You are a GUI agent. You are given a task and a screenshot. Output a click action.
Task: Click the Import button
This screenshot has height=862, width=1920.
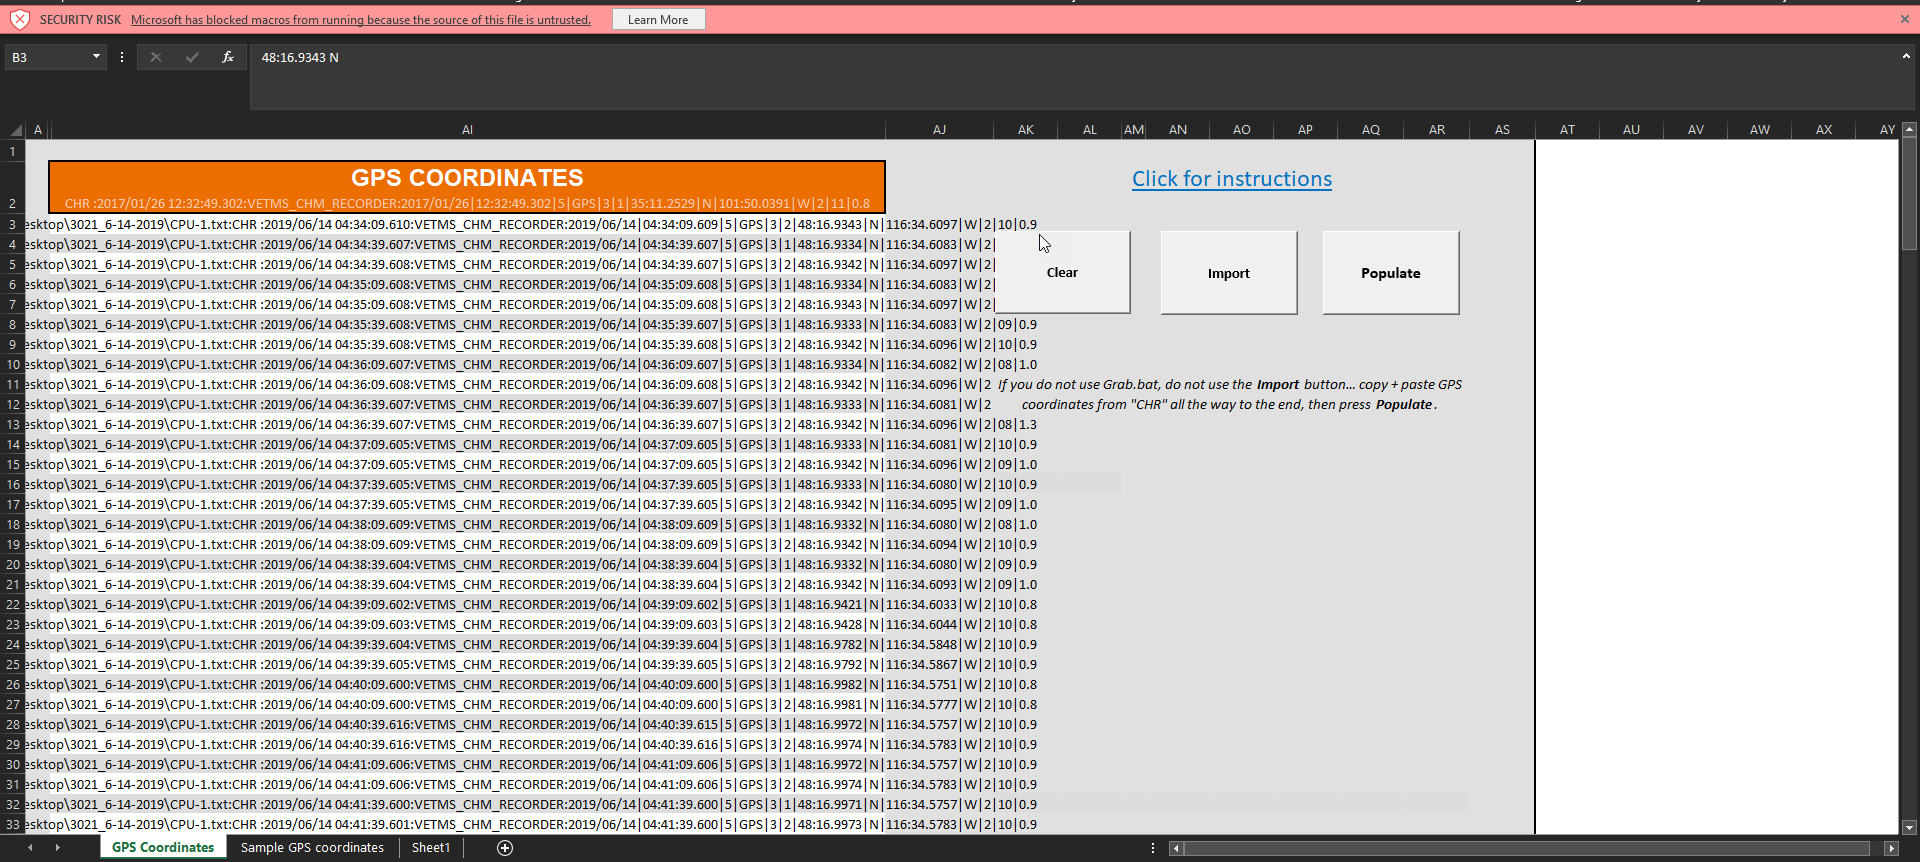[1229, 273]
